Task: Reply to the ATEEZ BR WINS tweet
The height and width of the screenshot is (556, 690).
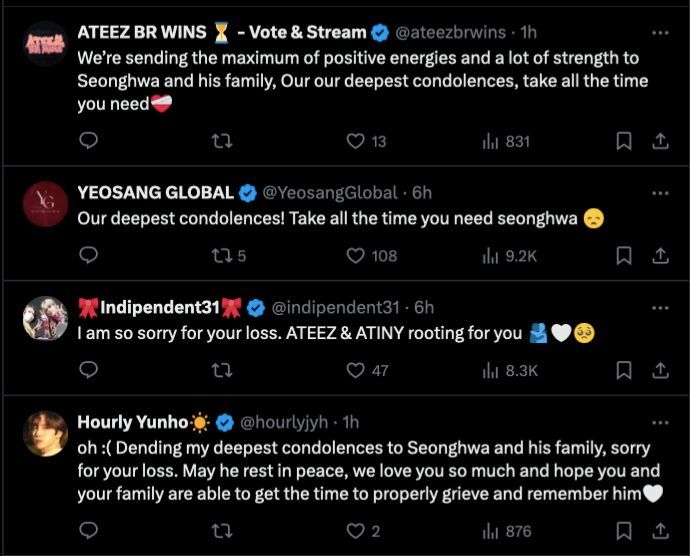Action: coord(88,142)
